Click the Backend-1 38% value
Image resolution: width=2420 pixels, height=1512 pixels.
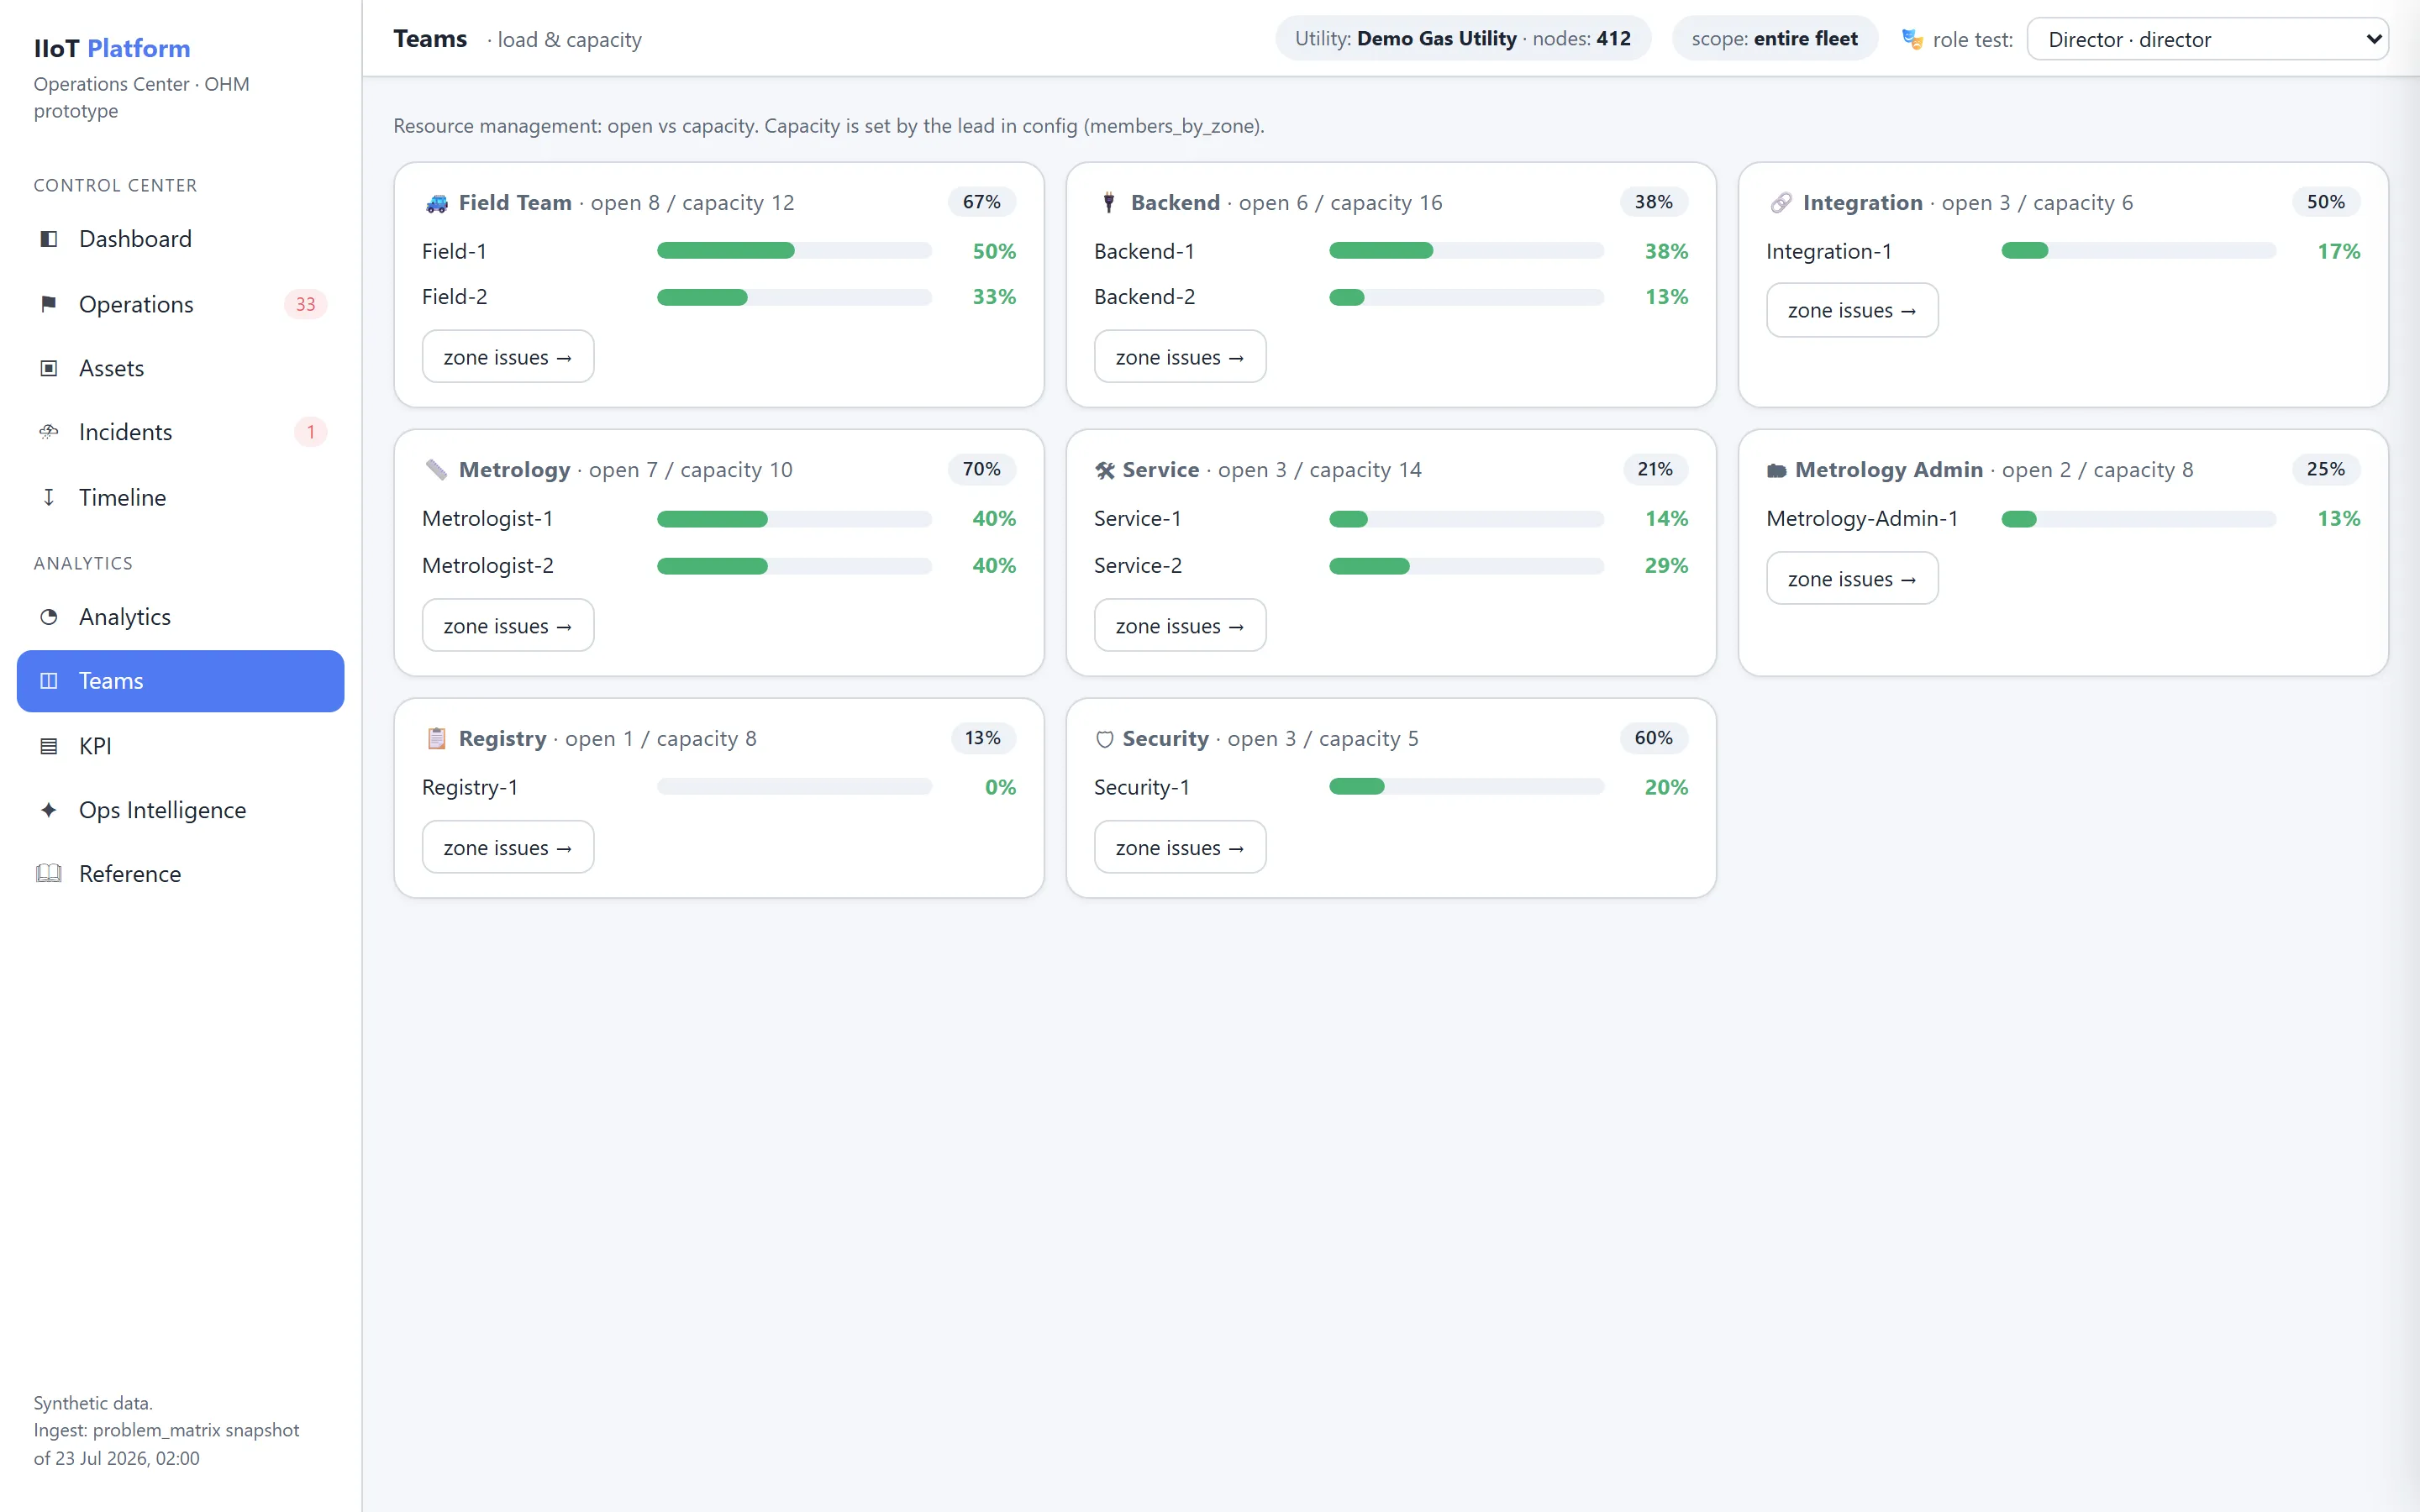tap(1666, 251)
